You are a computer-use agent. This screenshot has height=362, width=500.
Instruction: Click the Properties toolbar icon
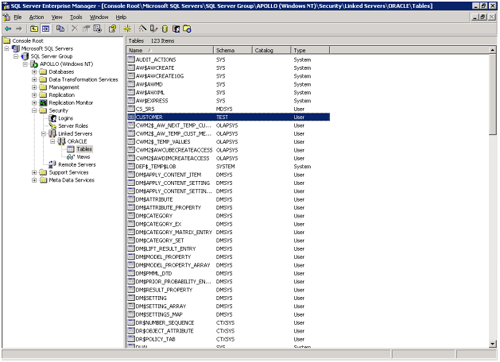tap(86, 29)
